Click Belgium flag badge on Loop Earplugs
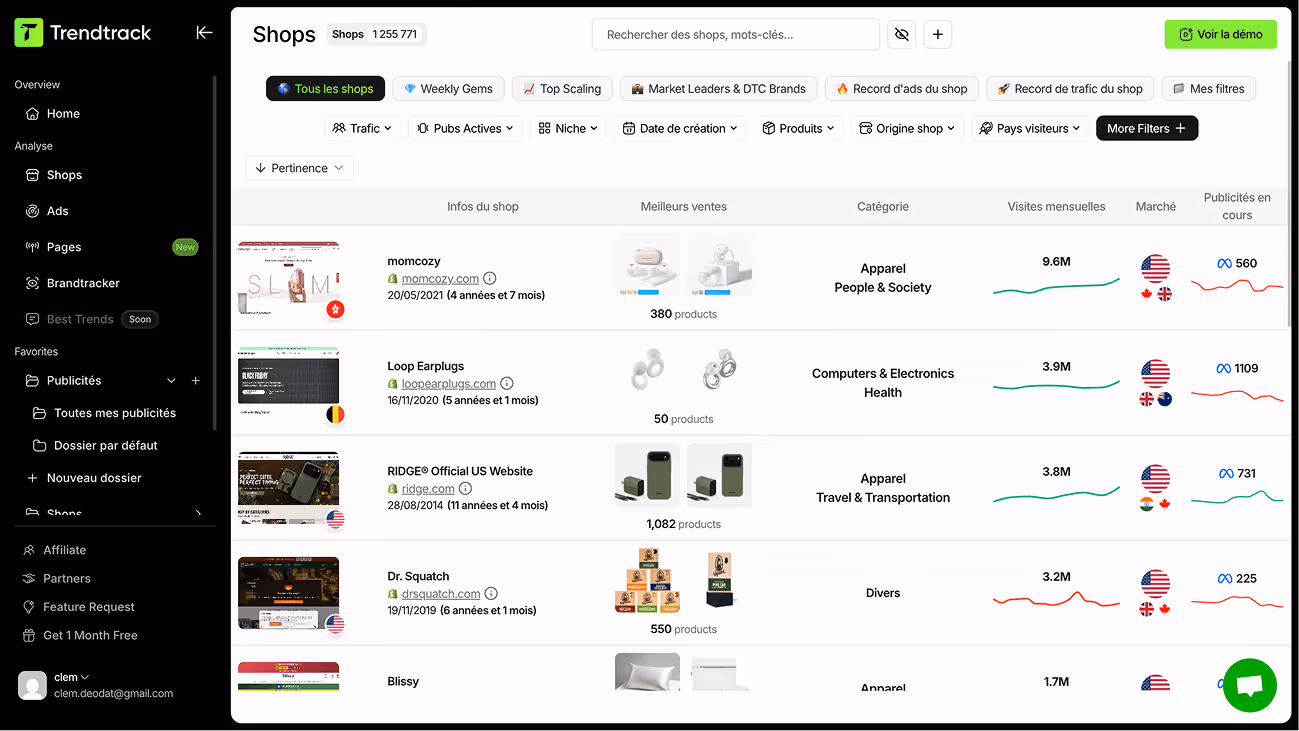 [x=336, y=414]
